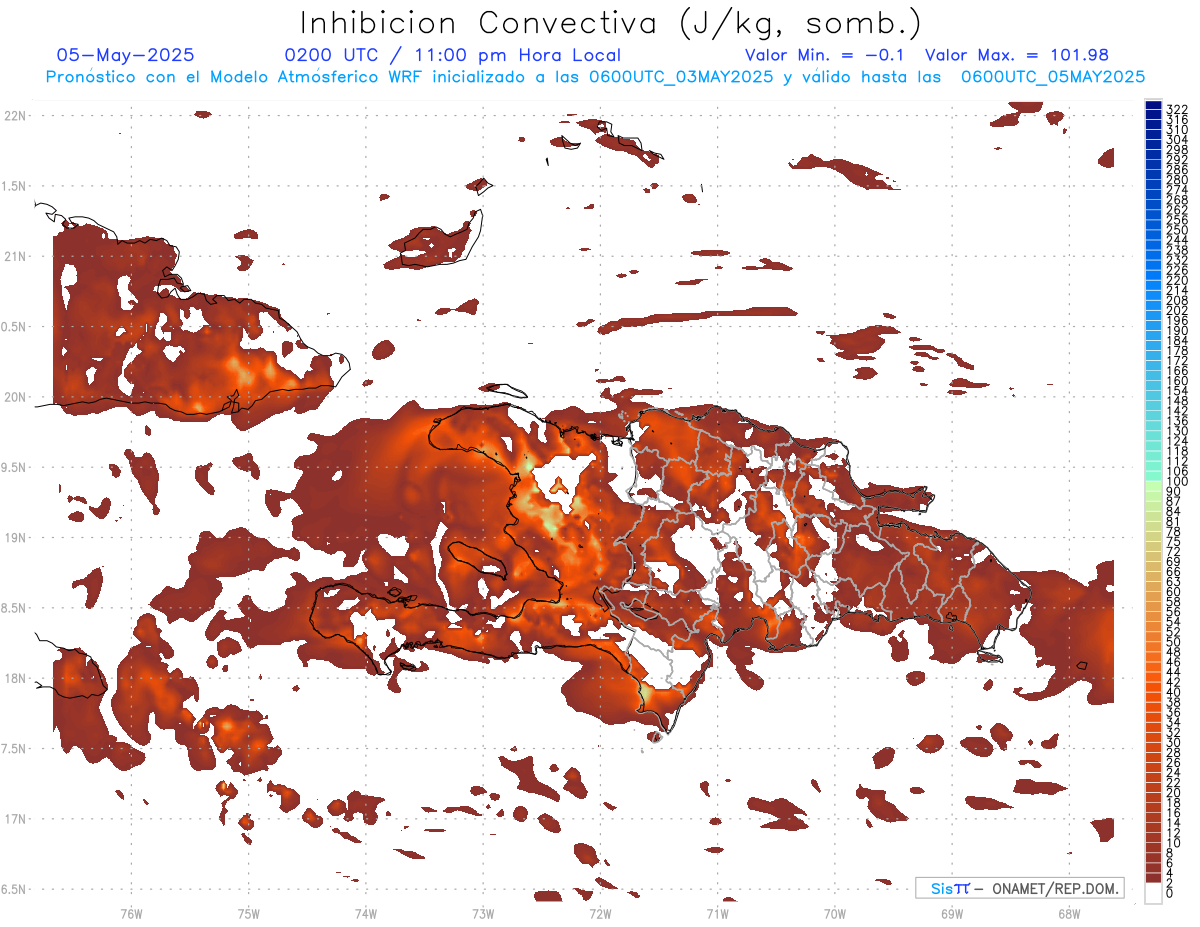The height and width of the screenshot is (927, 1200).
Task: Click the "68W" longitude label
Action: (1068, 913)
